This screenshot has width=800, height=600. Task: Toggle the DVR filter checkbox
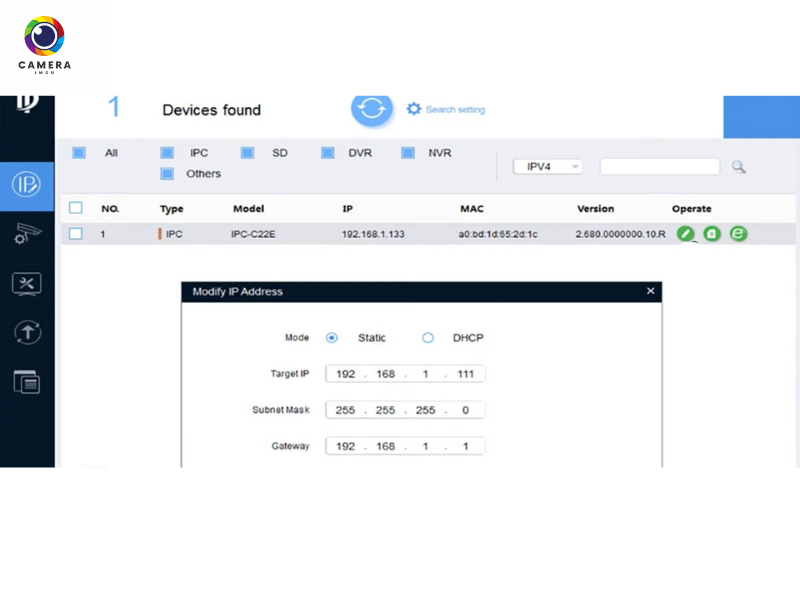tap(327, 153)
